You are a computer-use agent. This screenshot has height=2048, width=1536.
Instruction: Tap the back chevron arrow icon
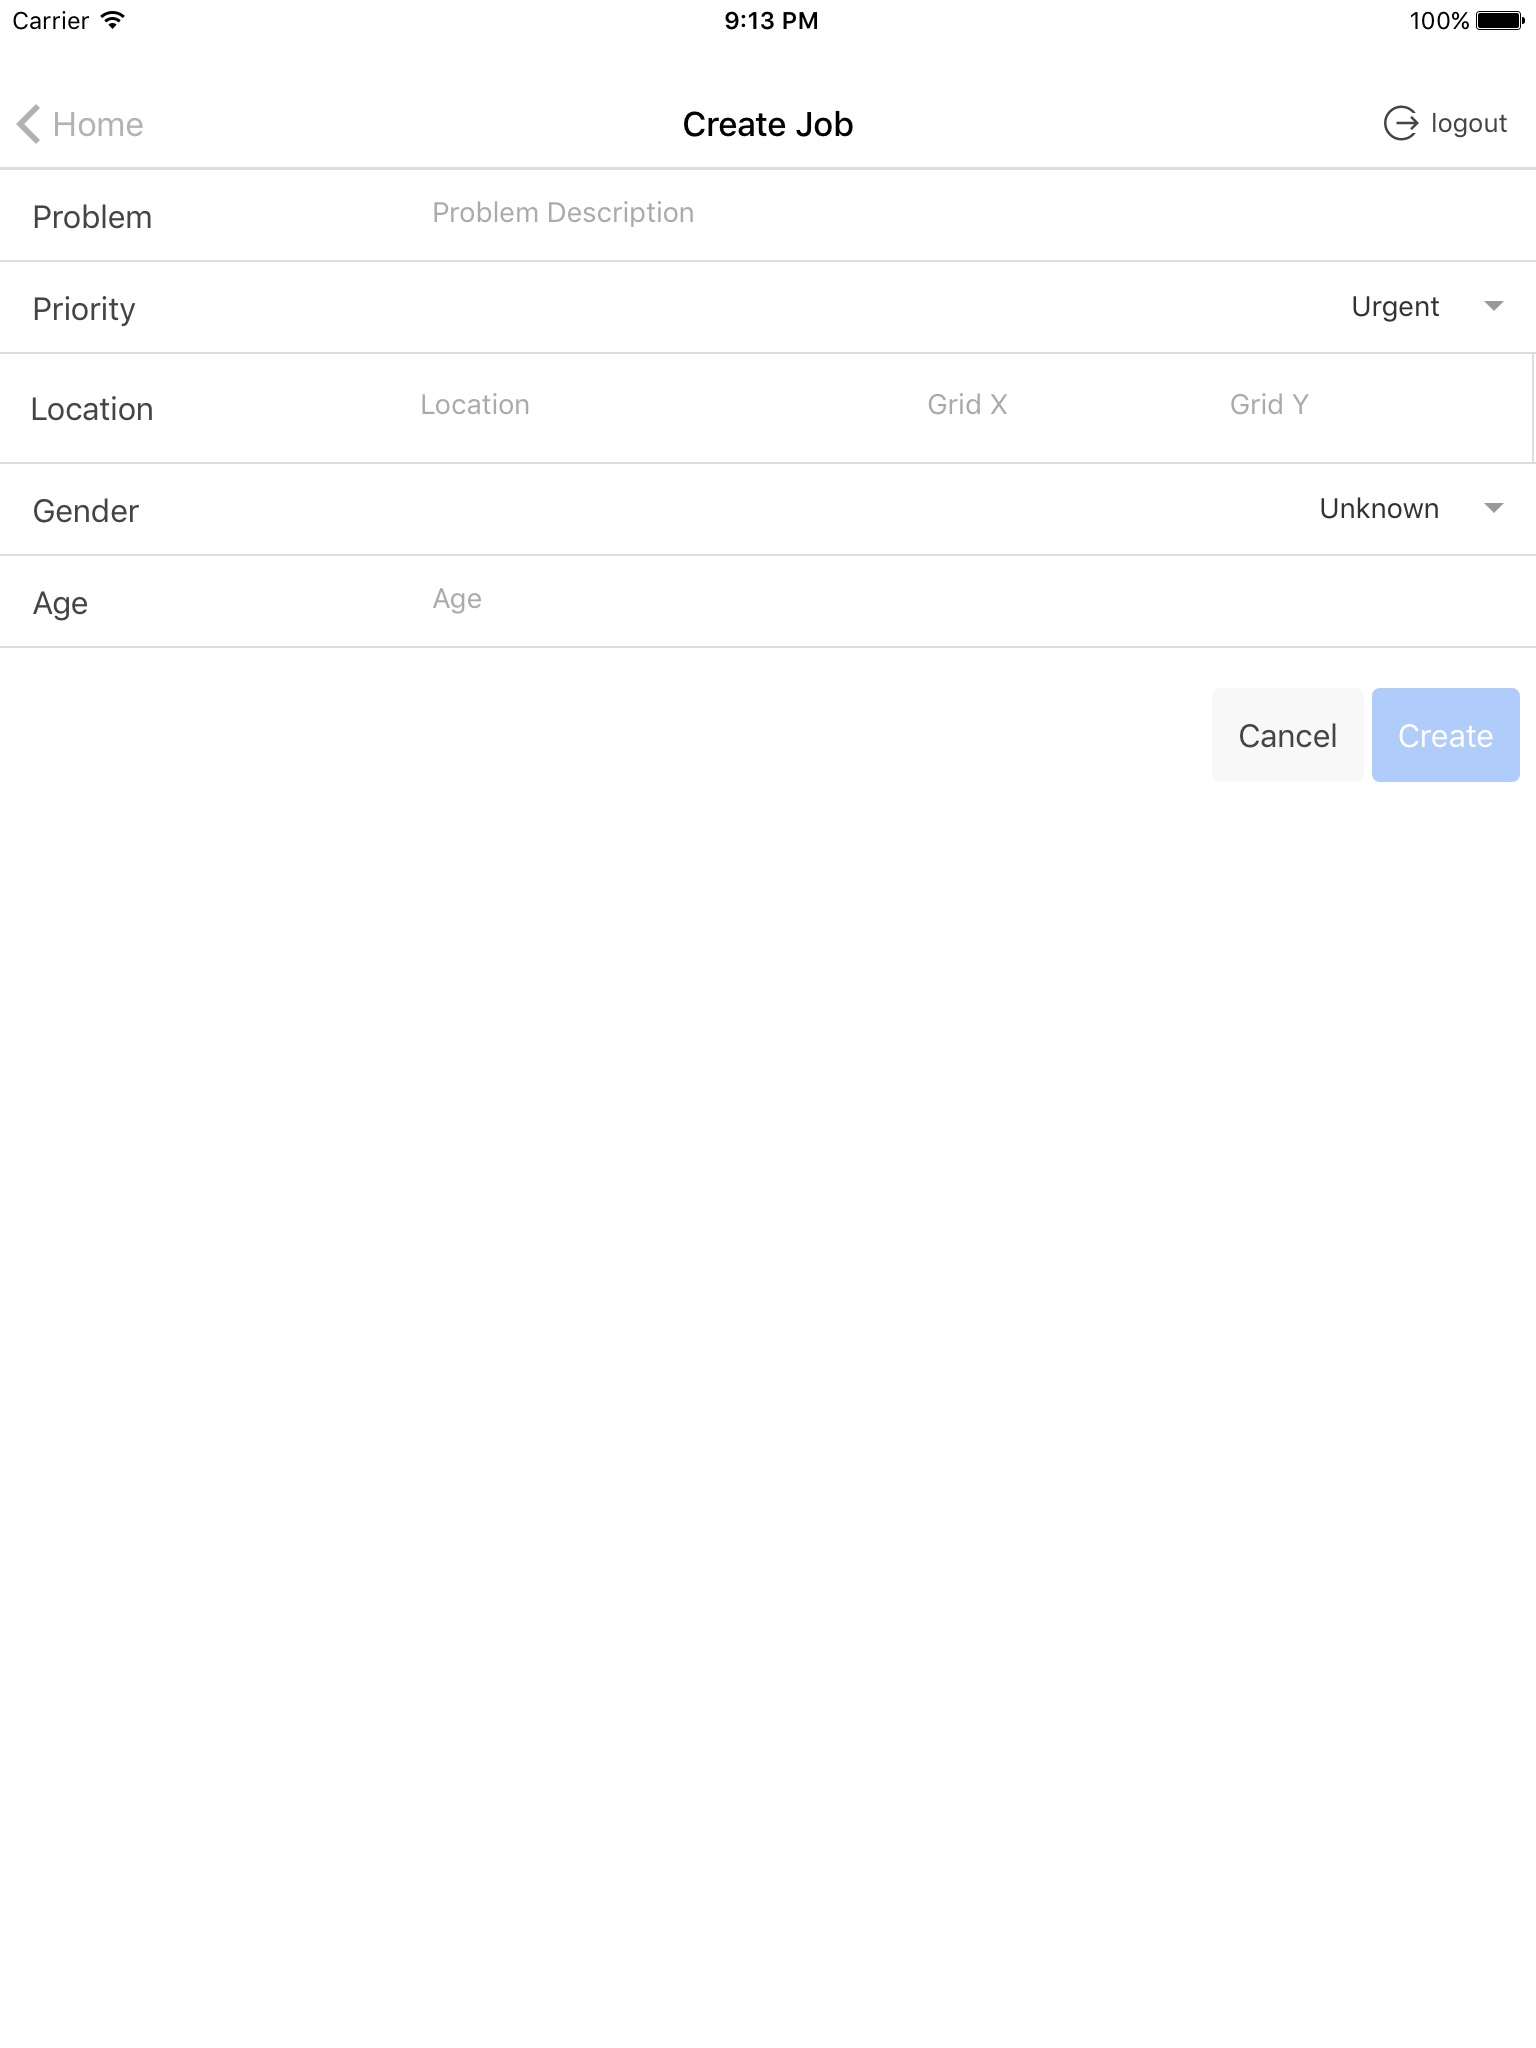click(x=28, y=125)
